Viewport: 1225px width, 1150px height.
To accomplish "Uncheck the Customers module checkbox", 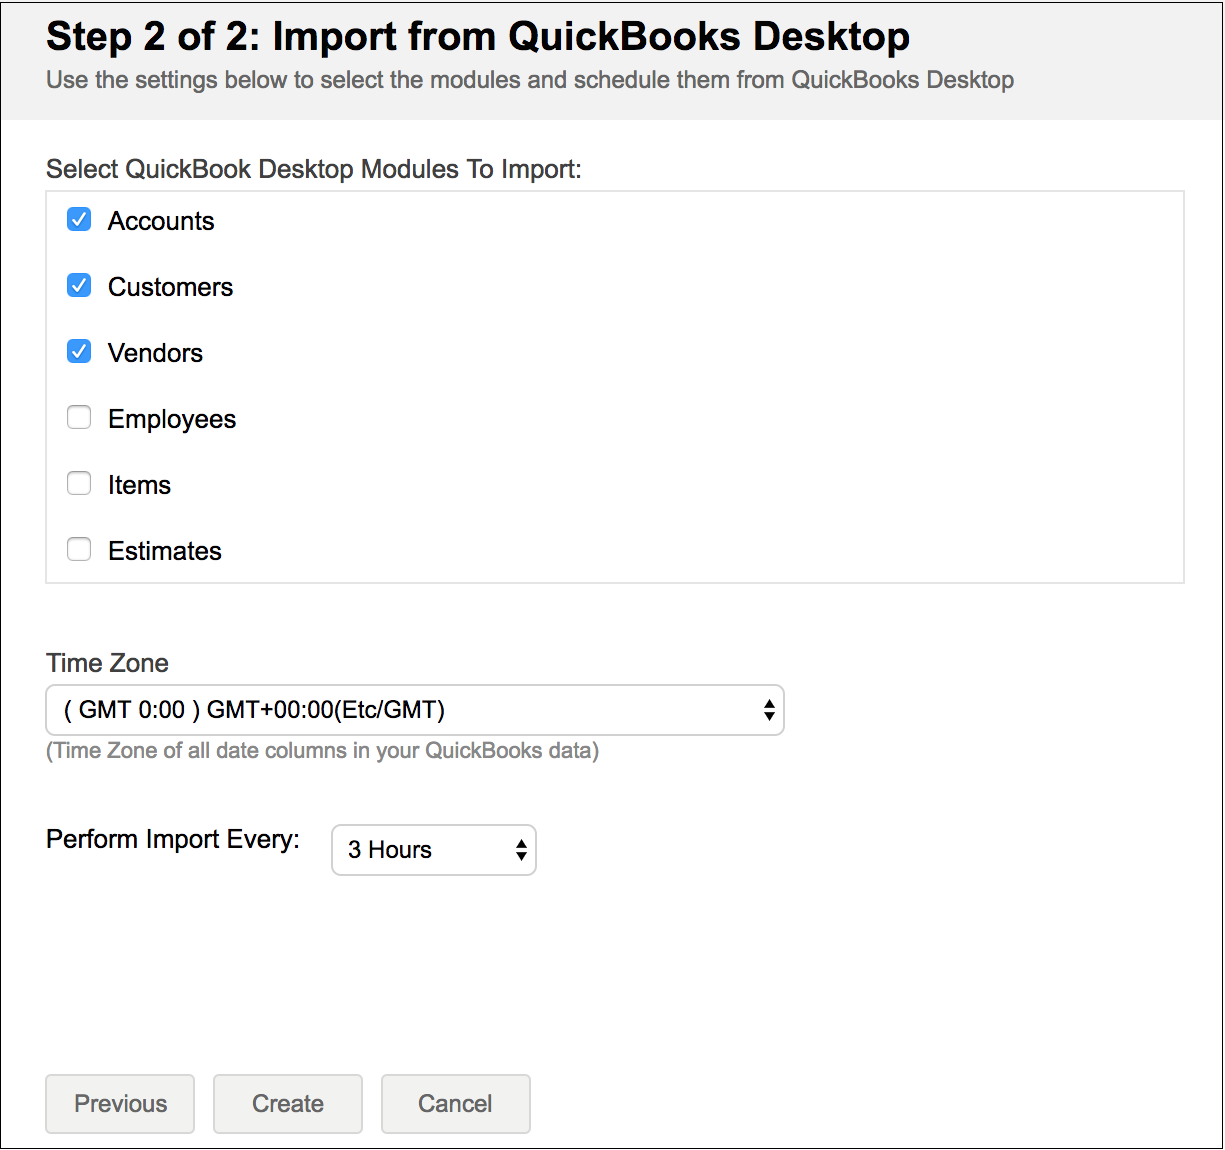I will (x=79, y=286).
